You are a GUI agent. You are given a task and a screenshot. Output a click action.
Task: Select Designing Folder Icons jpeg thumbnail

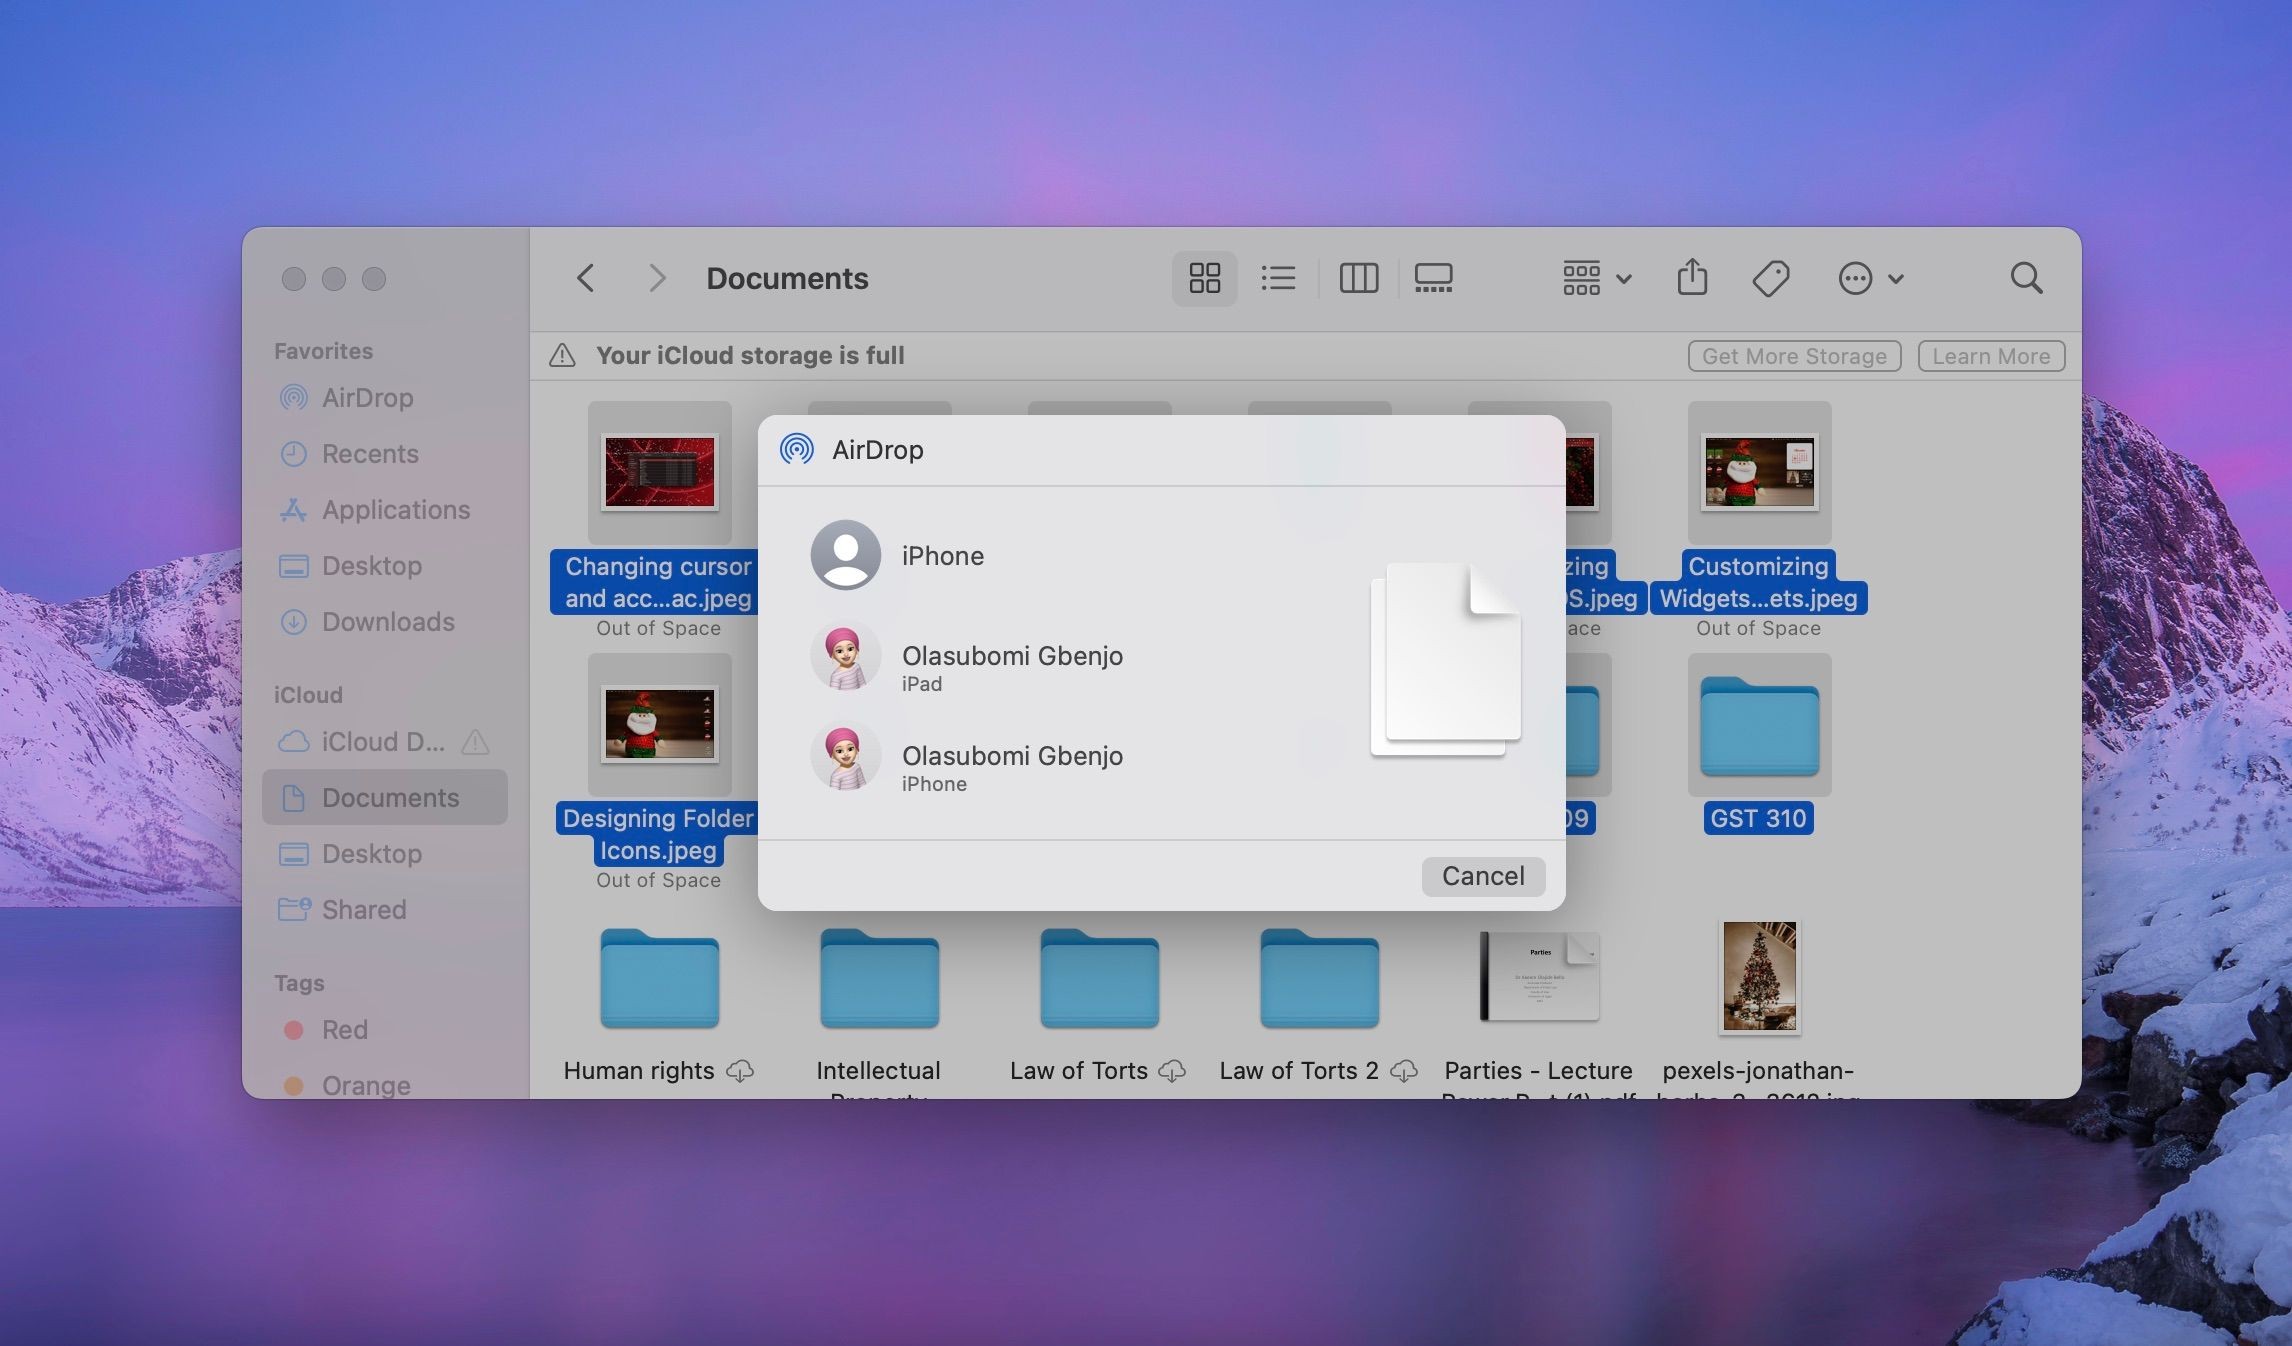[659, 724]
